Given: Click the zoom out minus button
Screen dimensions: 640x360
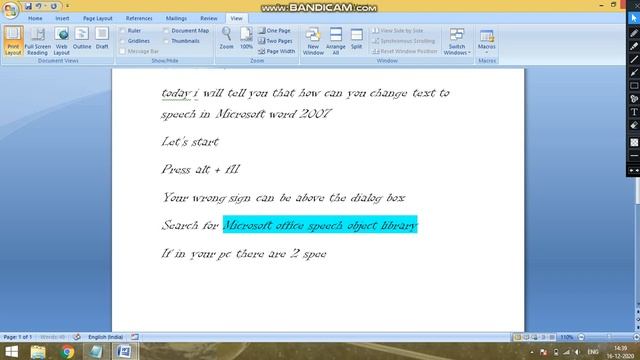Looking at the screenshot, I should click(581, 337).
